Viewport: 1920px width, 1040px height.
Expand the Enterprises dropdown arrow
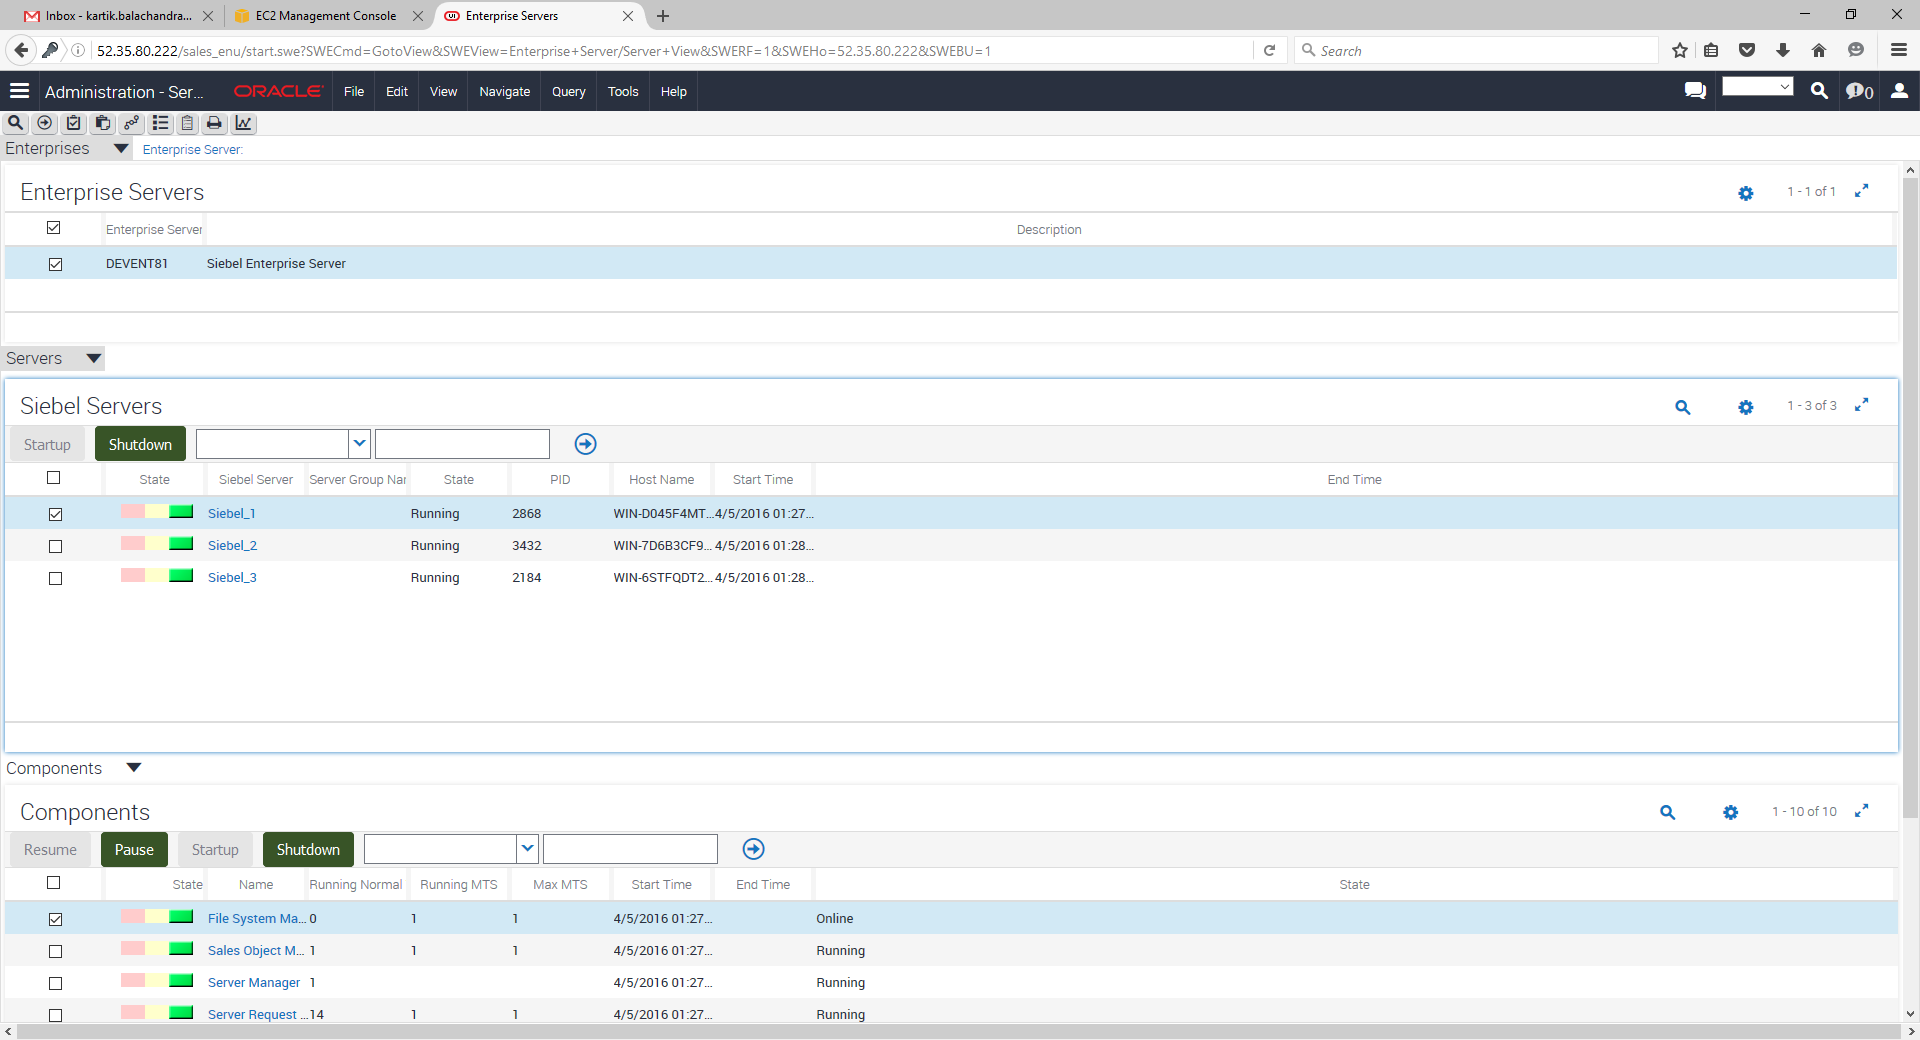121,148
